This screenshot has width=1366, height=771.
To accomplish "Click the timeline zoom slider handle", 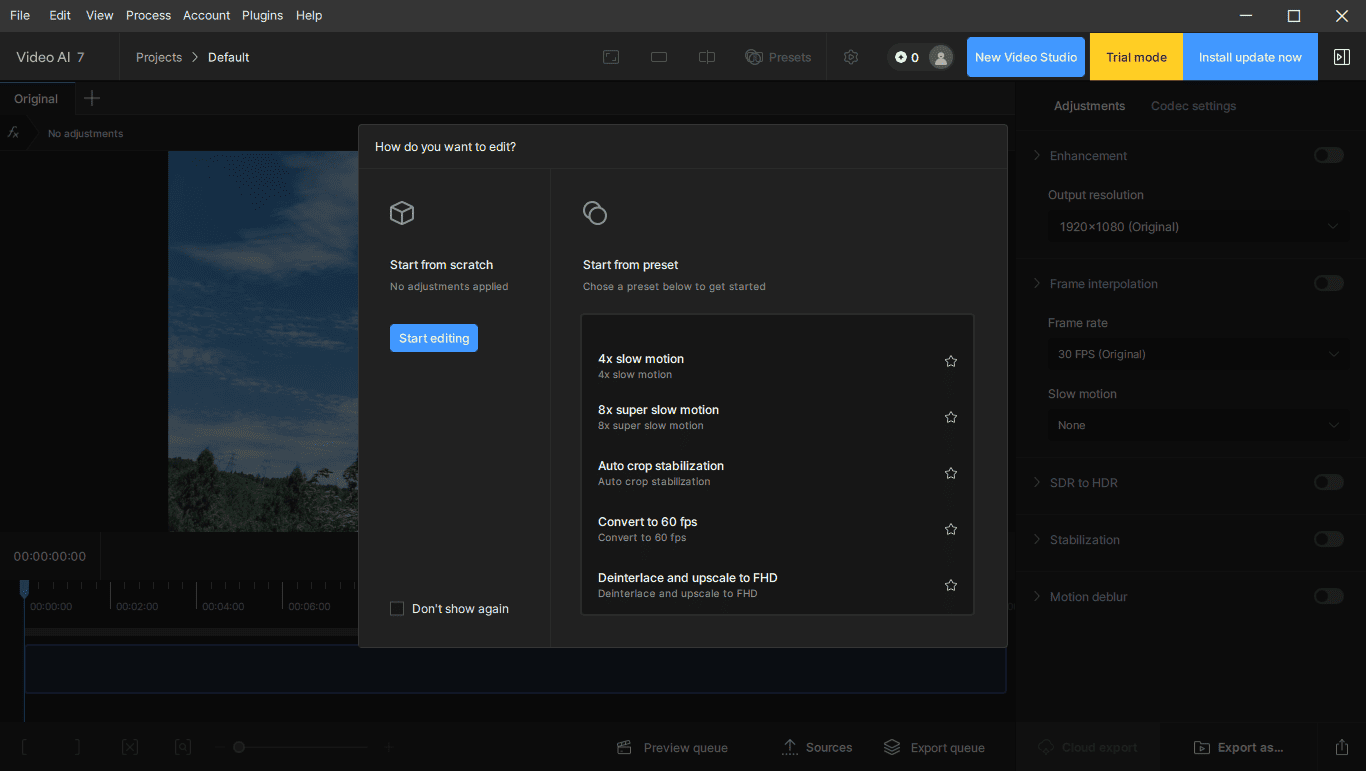I will pyautogui.click(x=239, y=747).
